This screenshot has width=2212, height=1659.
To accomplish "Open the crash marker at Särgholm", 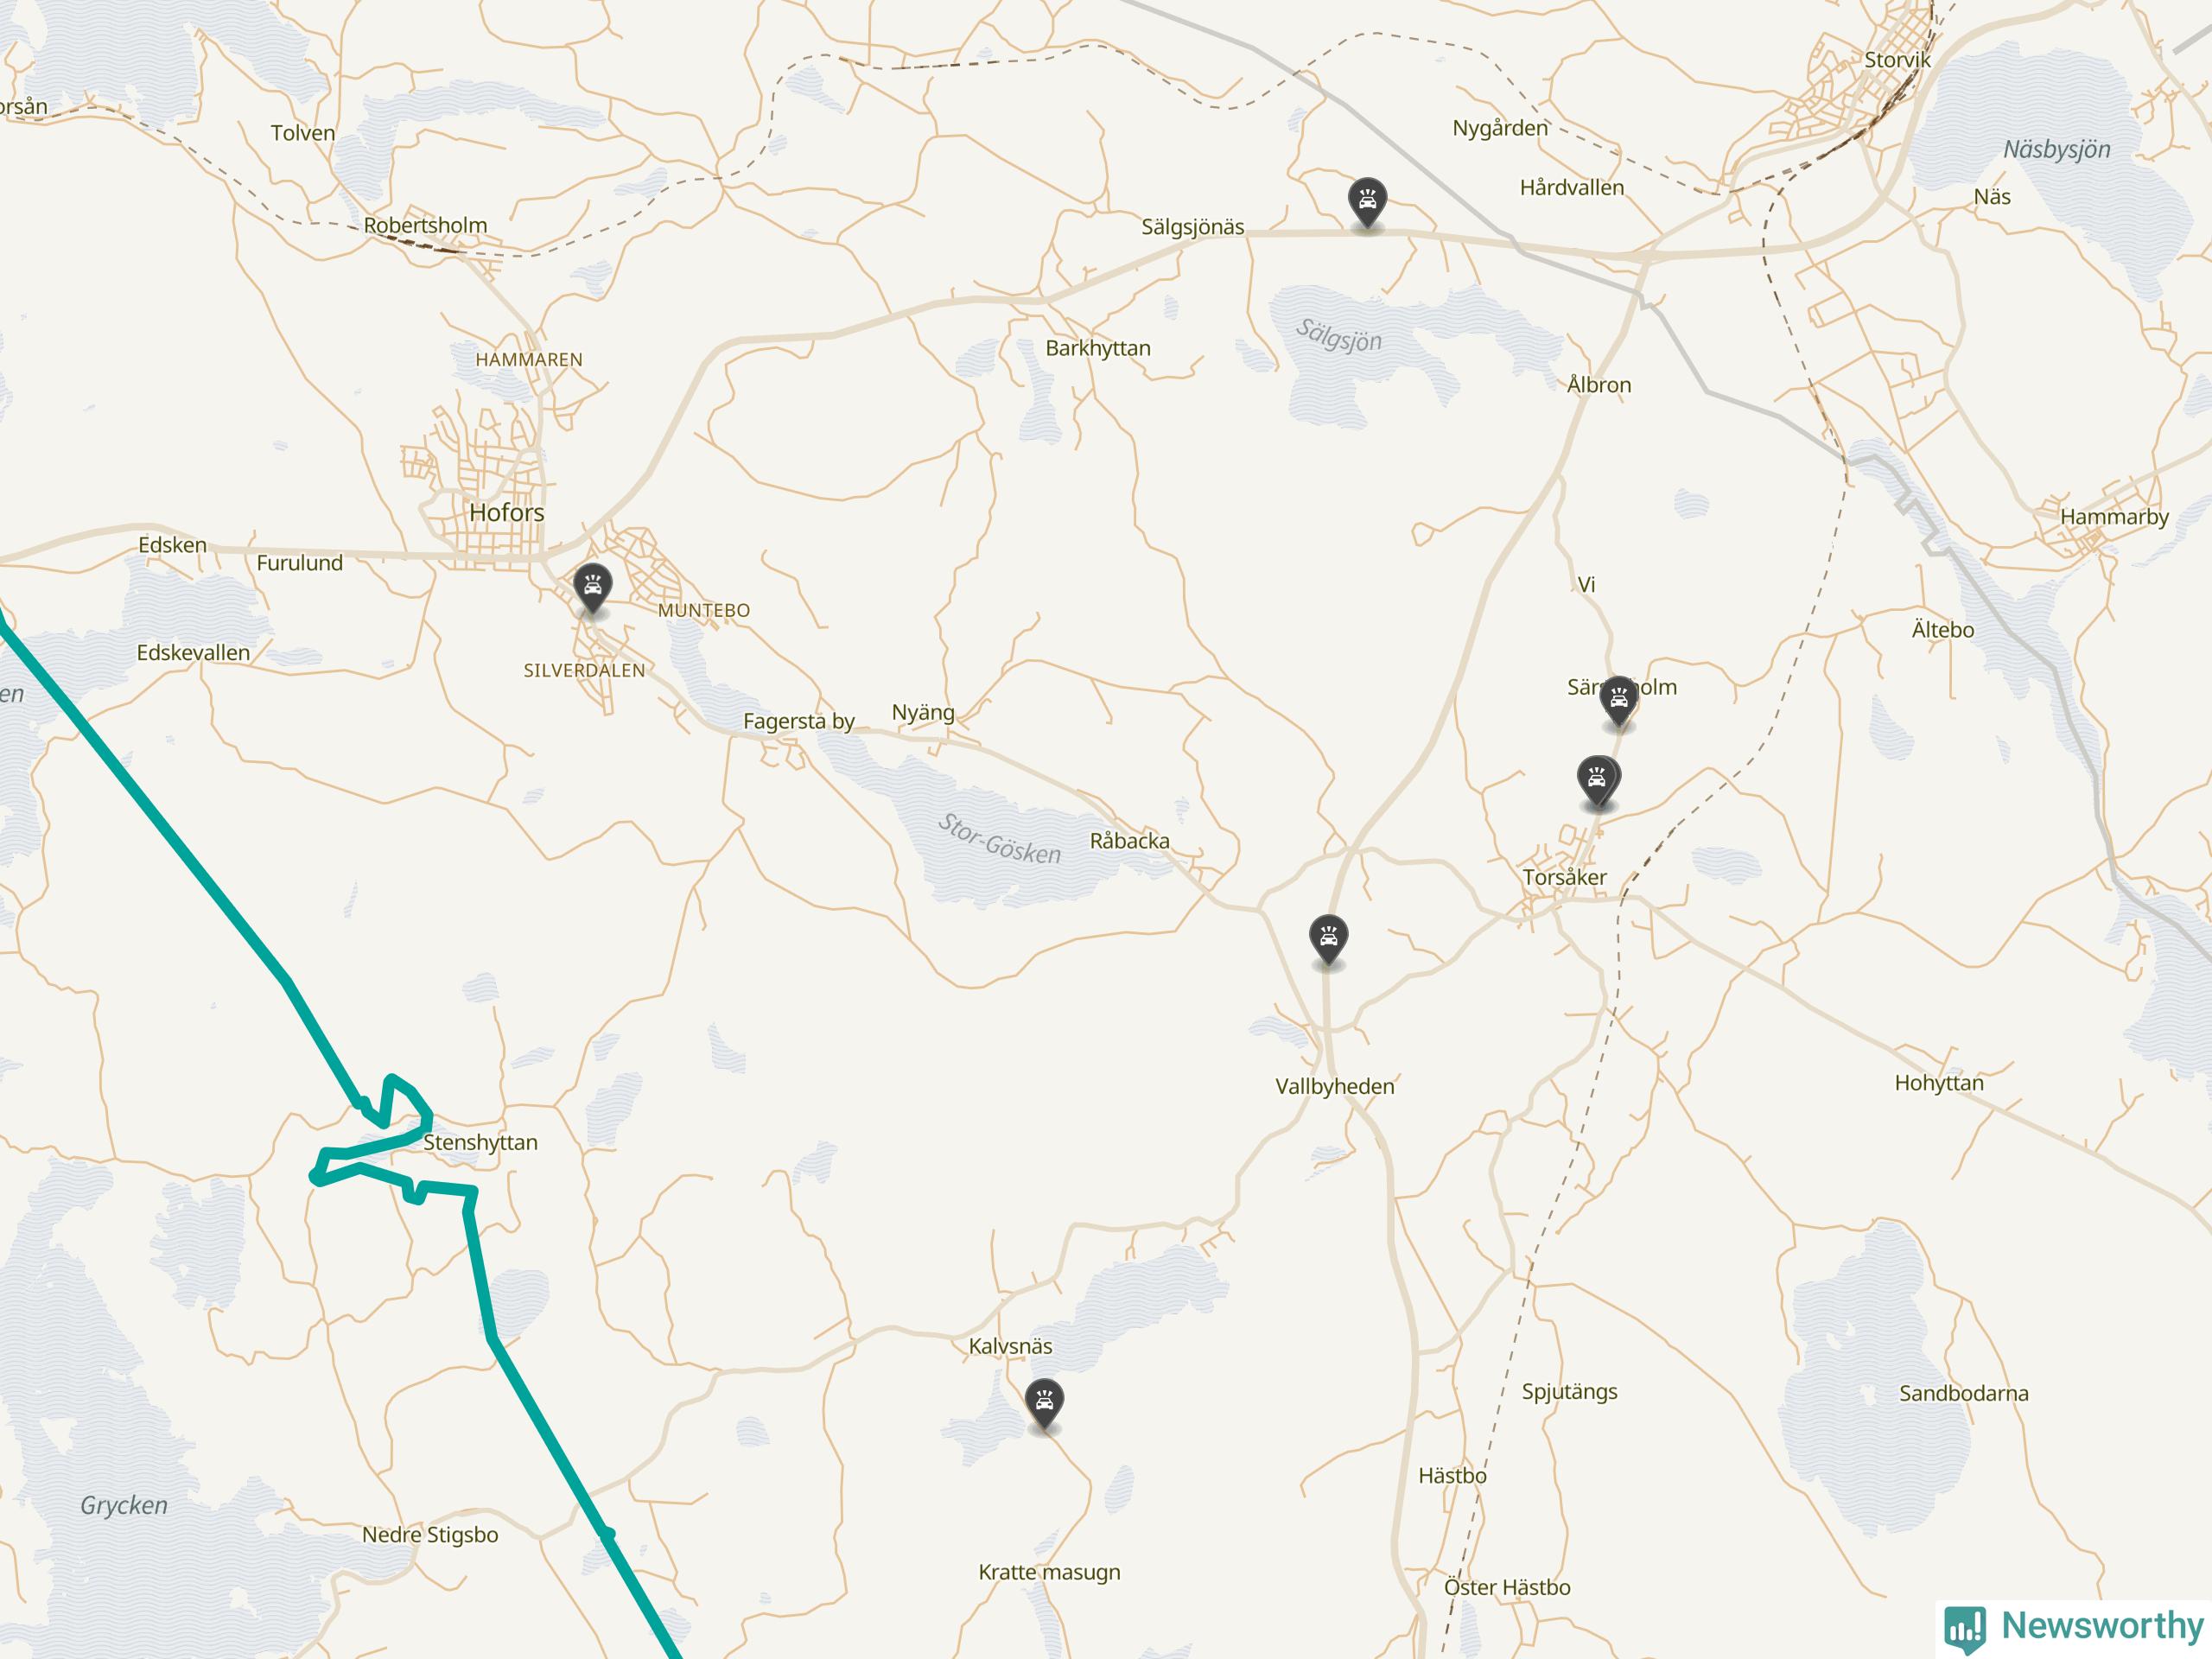I will click(1618, 700).
